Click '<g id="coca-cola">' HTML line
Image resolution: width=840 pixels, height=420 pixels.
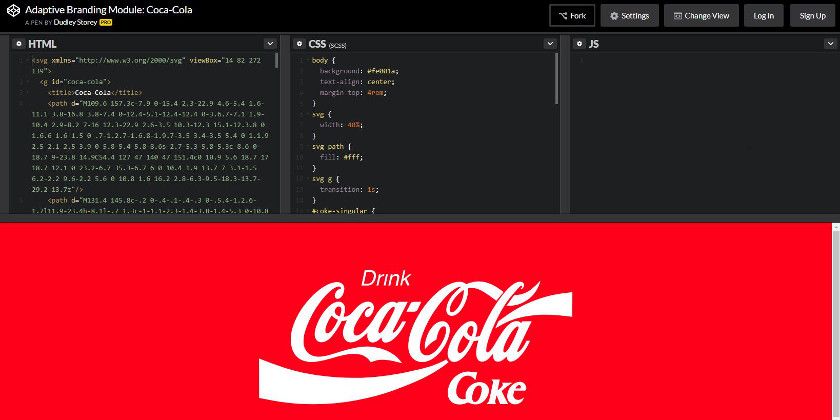click(75, 81)
